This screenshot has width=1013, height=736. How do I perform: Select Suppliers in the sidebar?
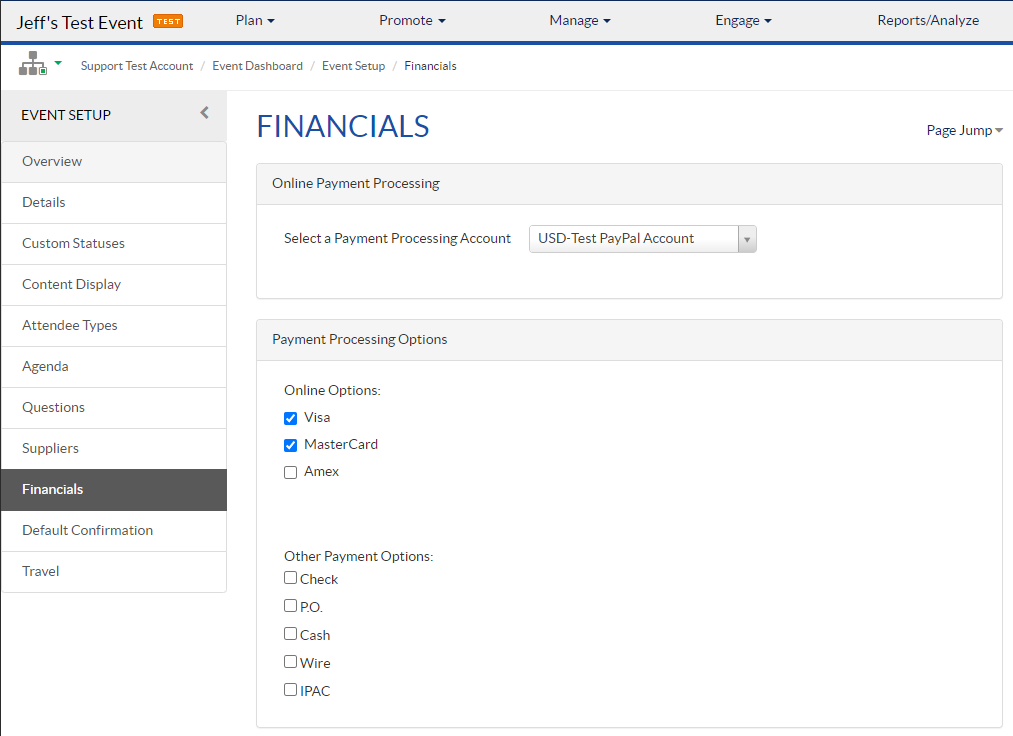click(114, 449)
